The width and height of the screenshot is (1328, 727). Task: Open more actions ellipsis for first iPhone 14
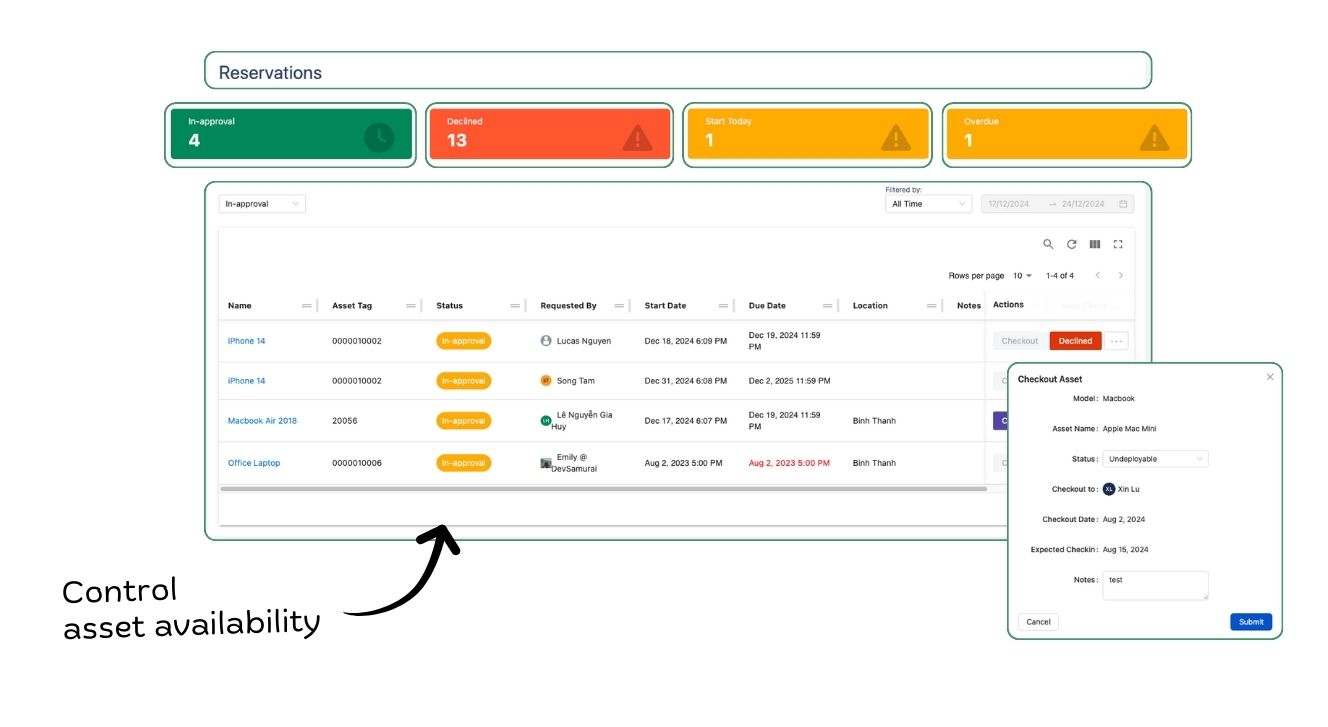pos(1117,341)
